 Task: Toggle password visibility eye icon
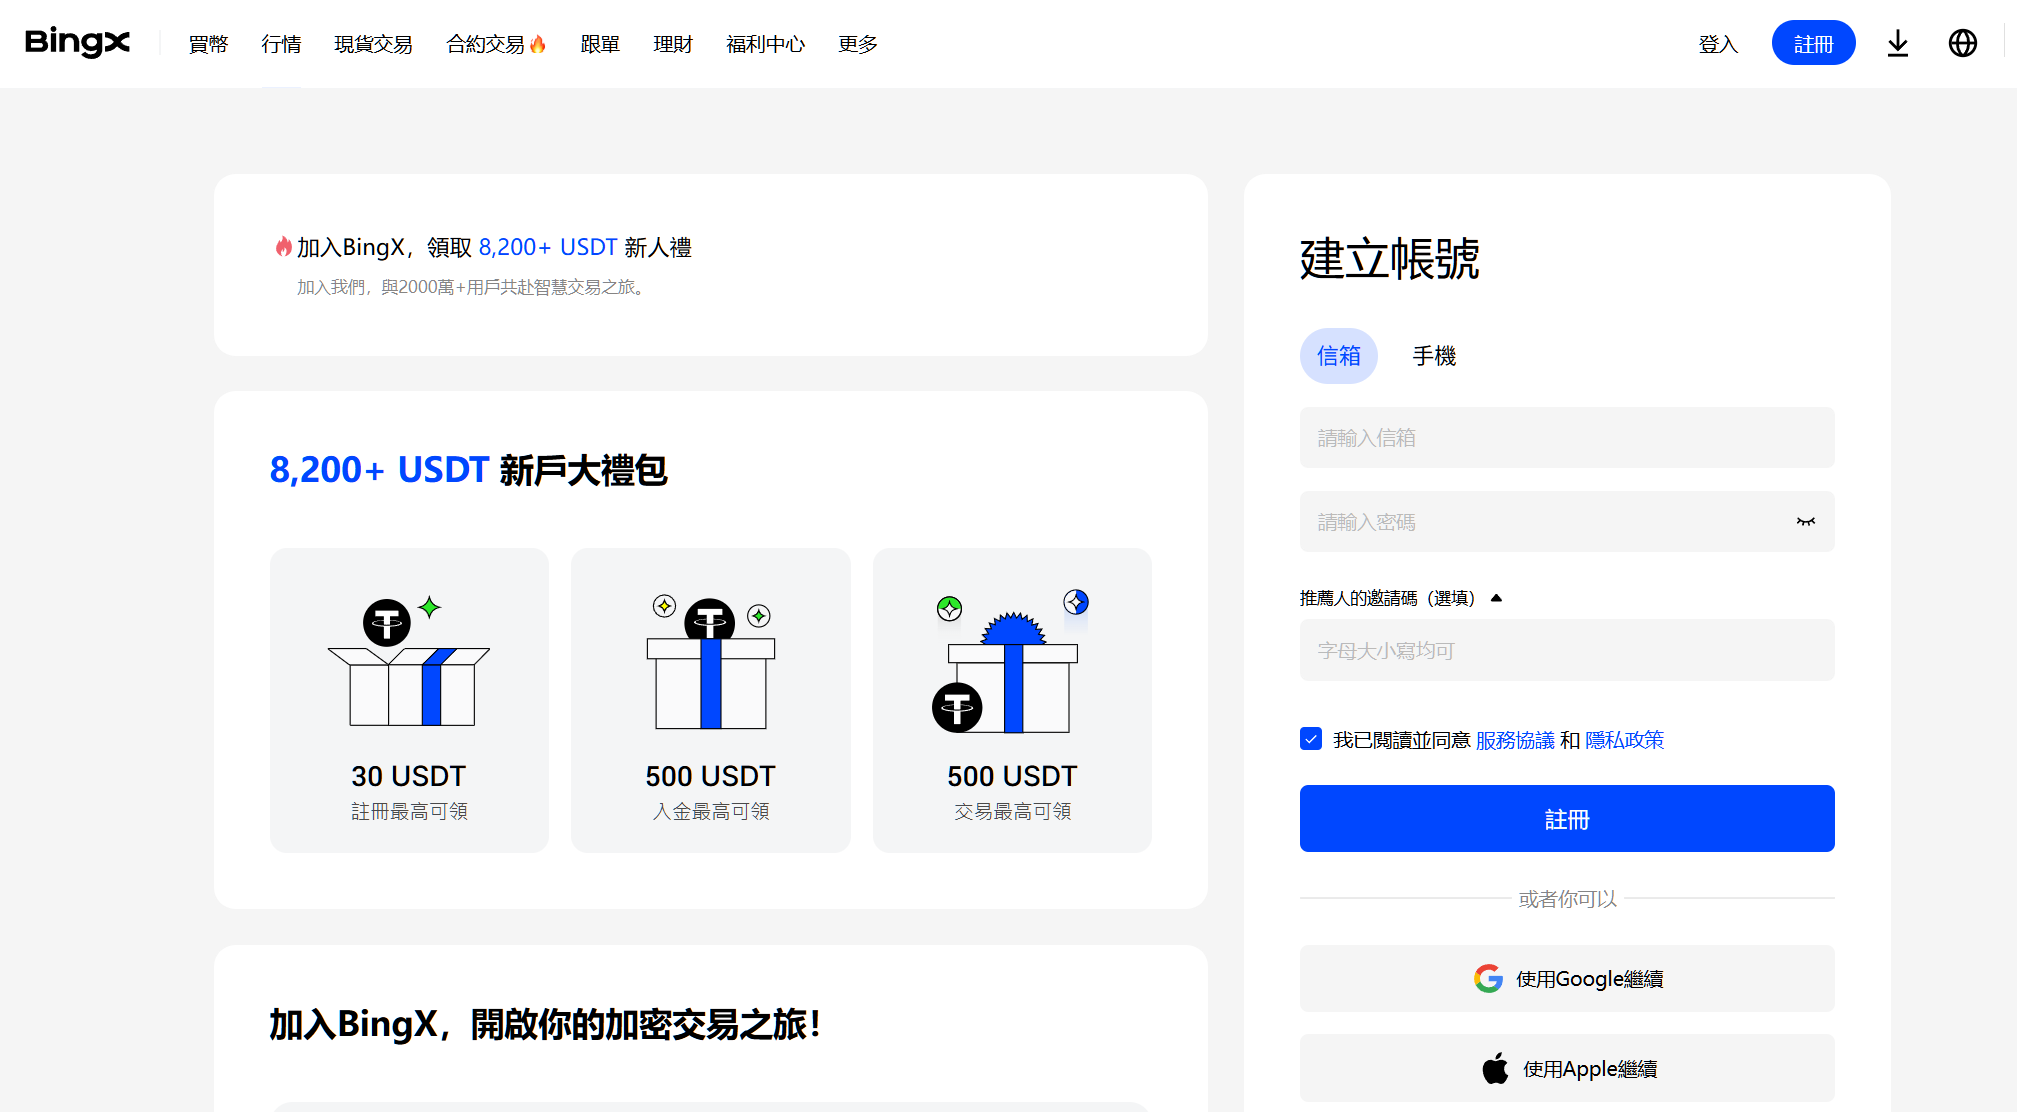1805,522
